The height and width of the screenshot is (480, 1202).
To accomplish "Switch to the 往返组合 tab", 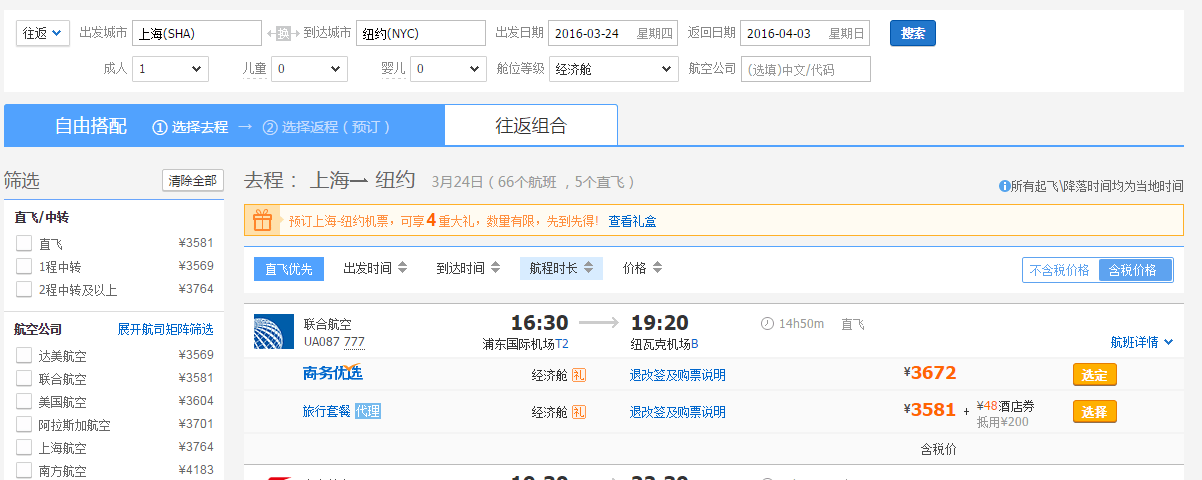I will tap(531, 126).
